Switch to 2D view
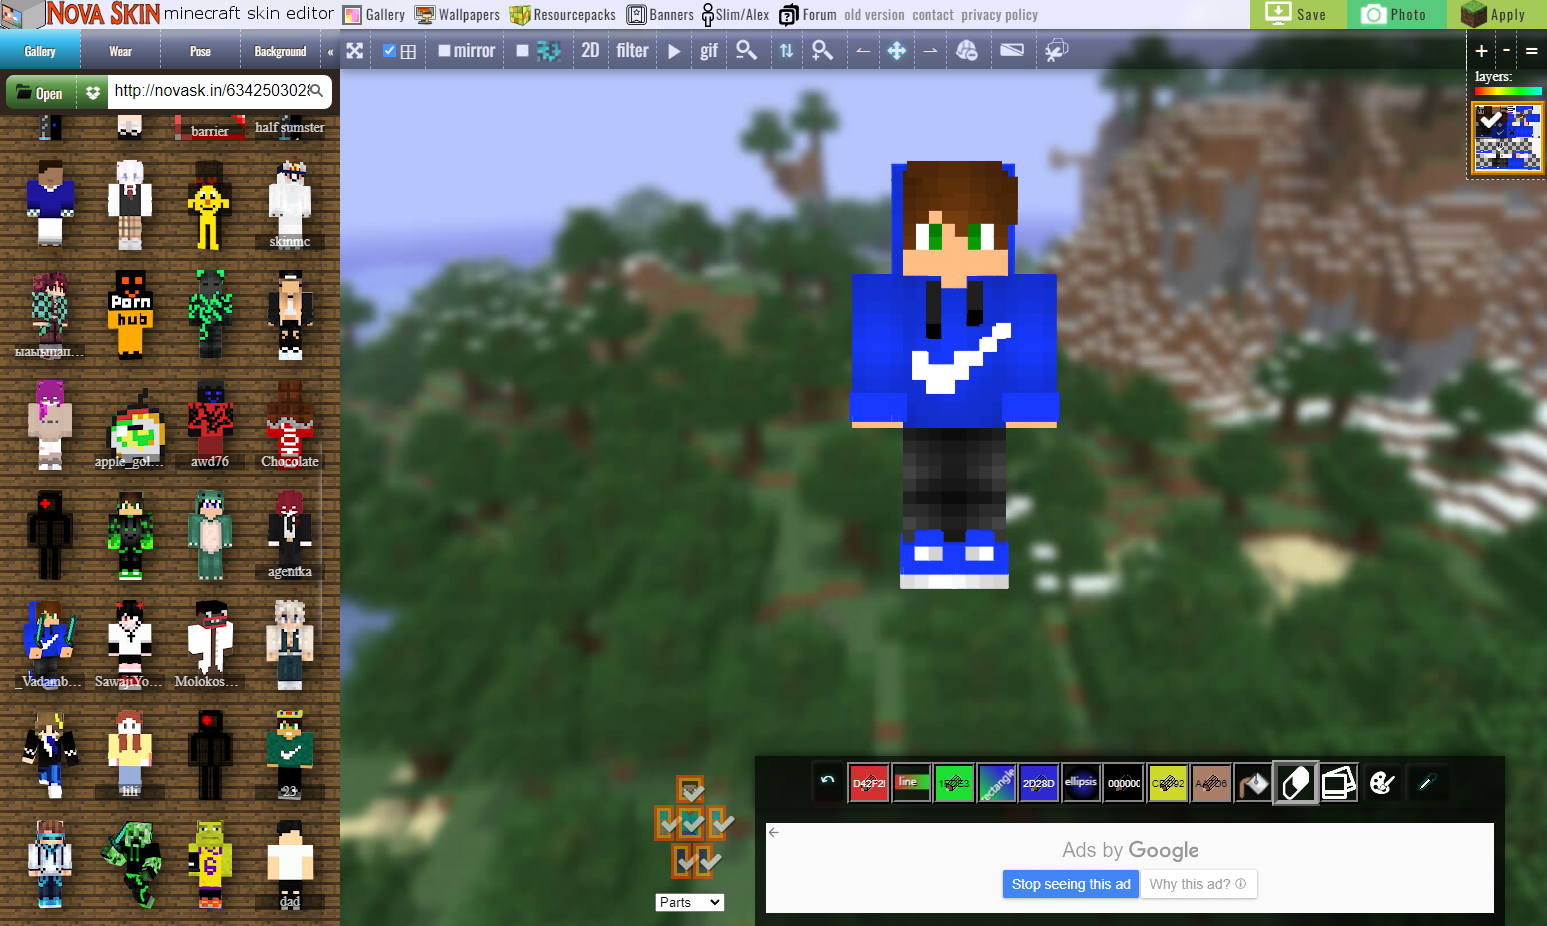Image resolution: width=1547 pixels, height=926 pixels. 590,50
